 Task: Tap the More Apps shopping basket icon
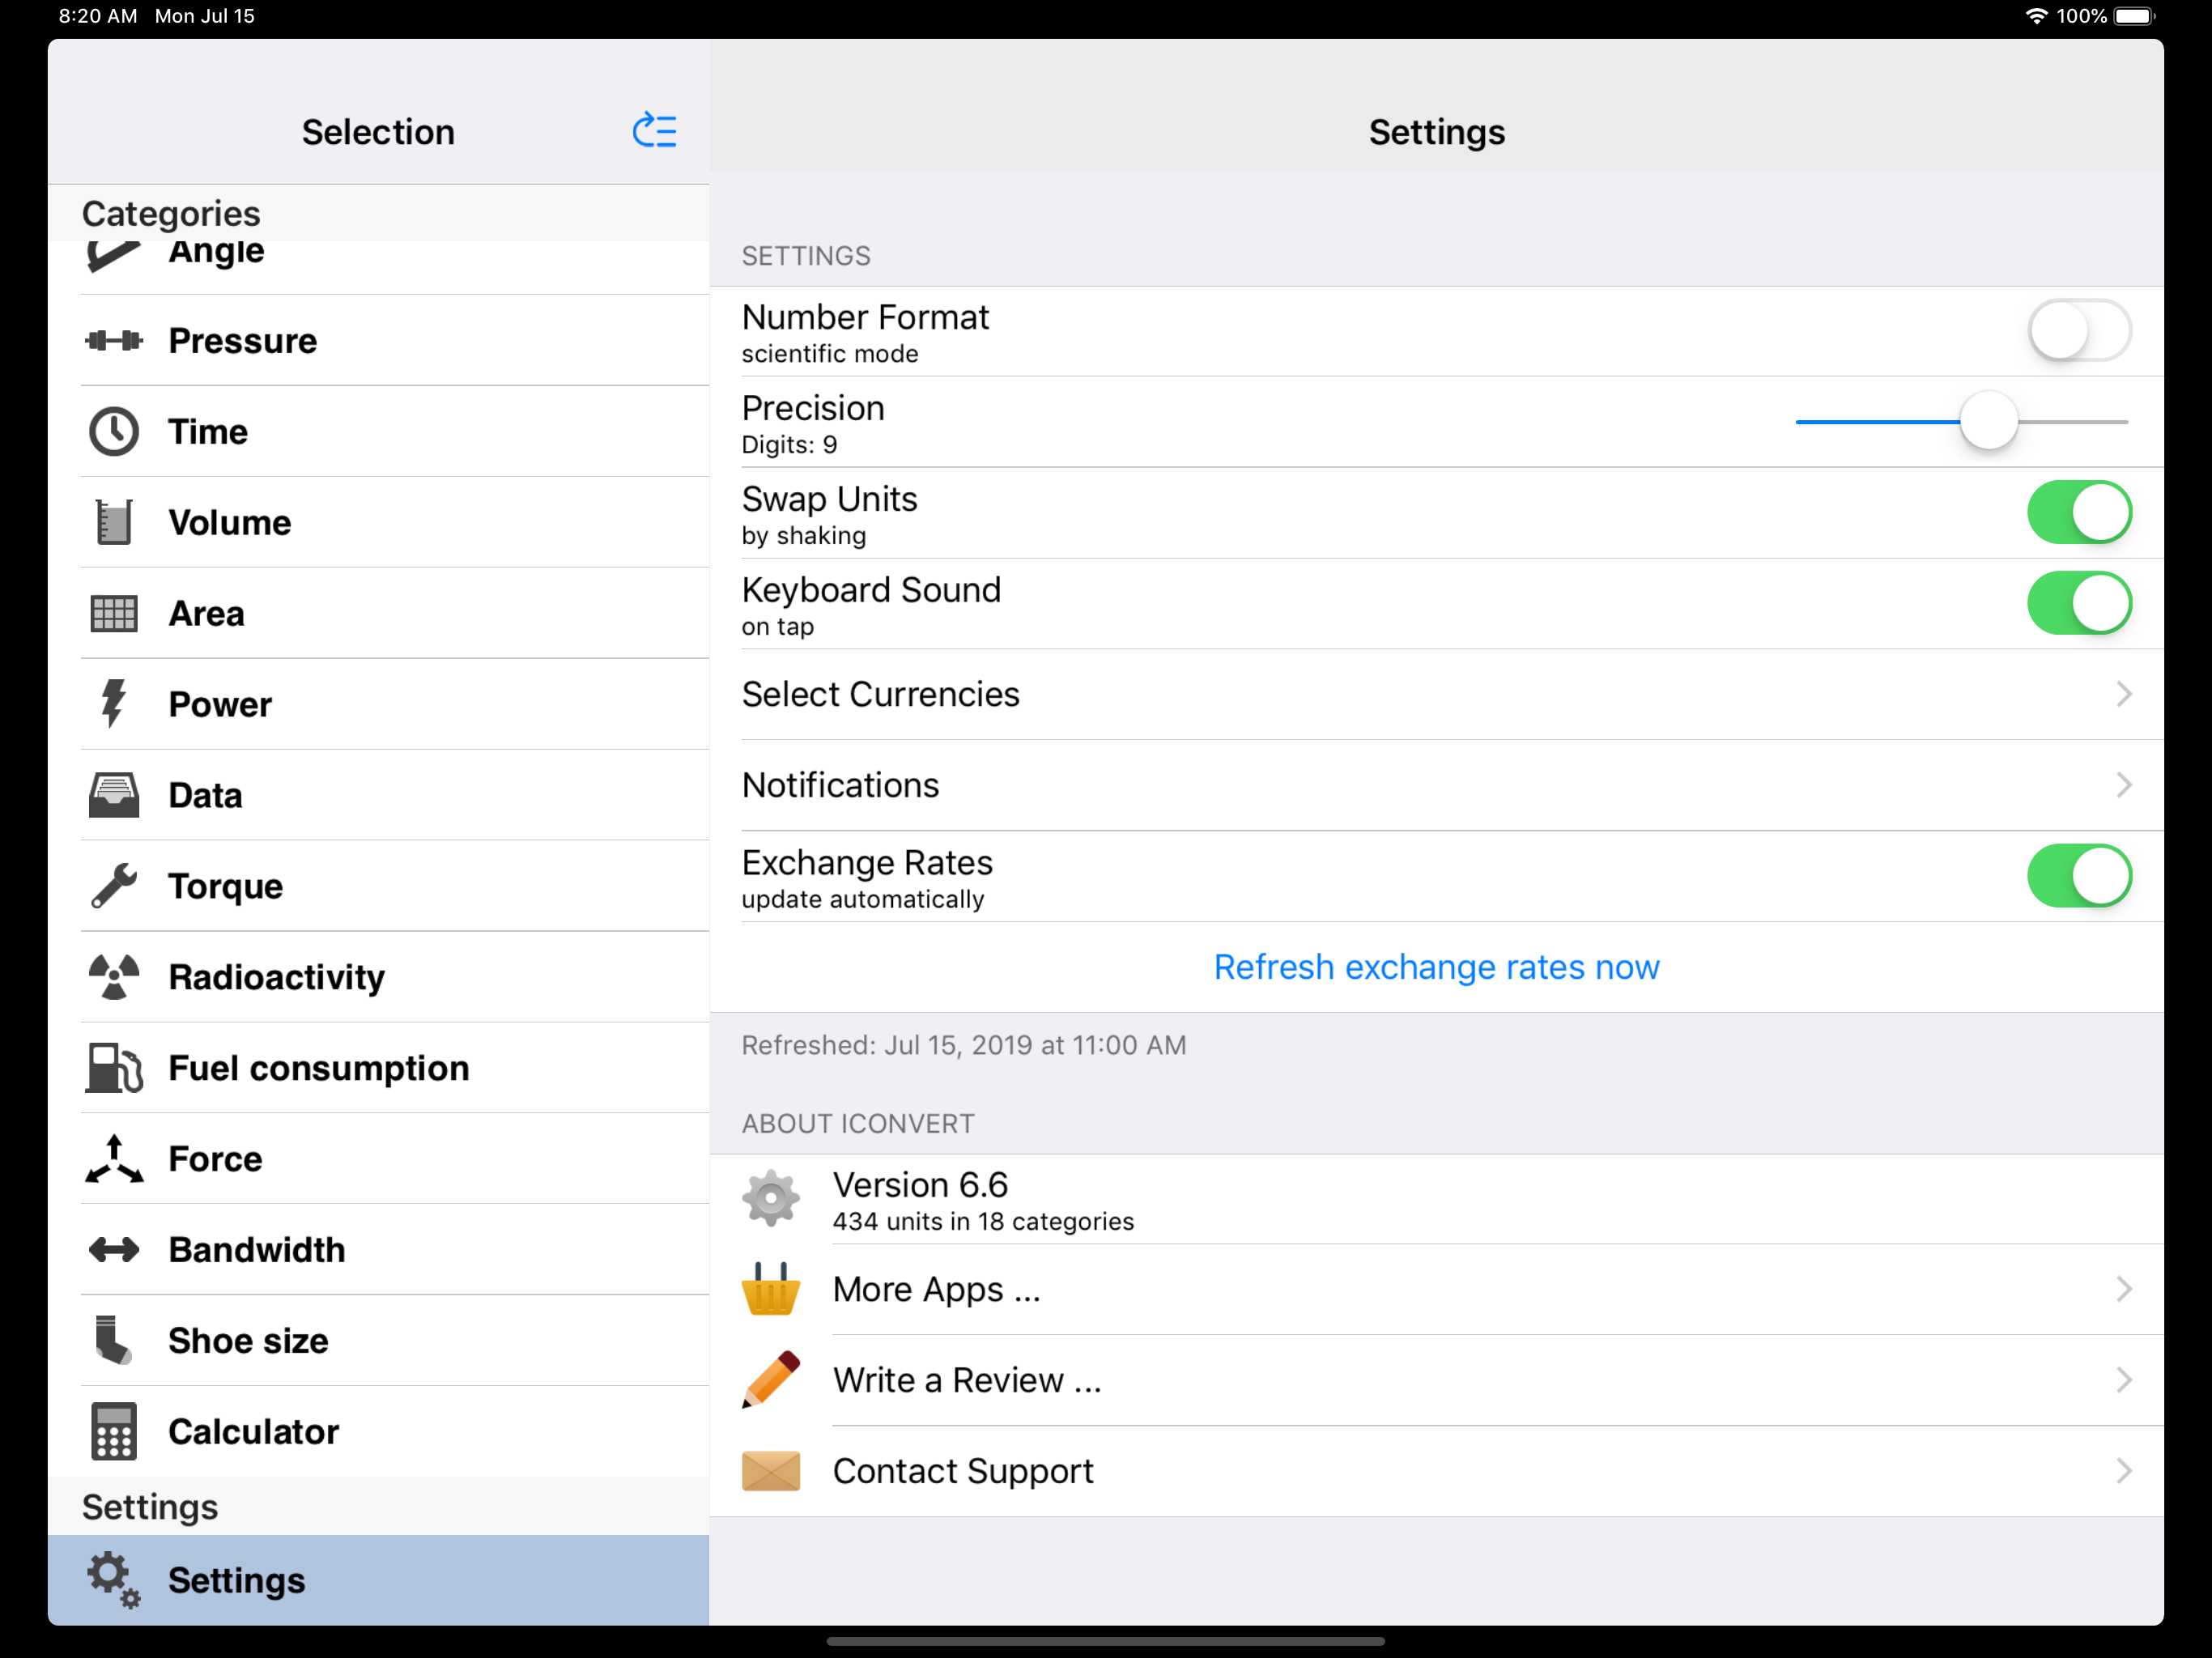tap(771, 1289)
